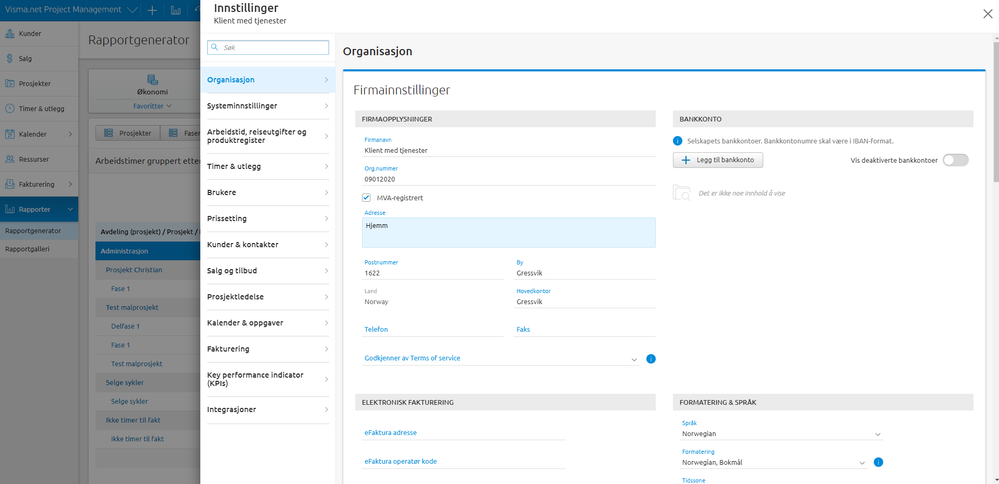Screen dimensions: 999x484
Task: Go to Integrasjoner settings
Action: [x=268, y=408]
